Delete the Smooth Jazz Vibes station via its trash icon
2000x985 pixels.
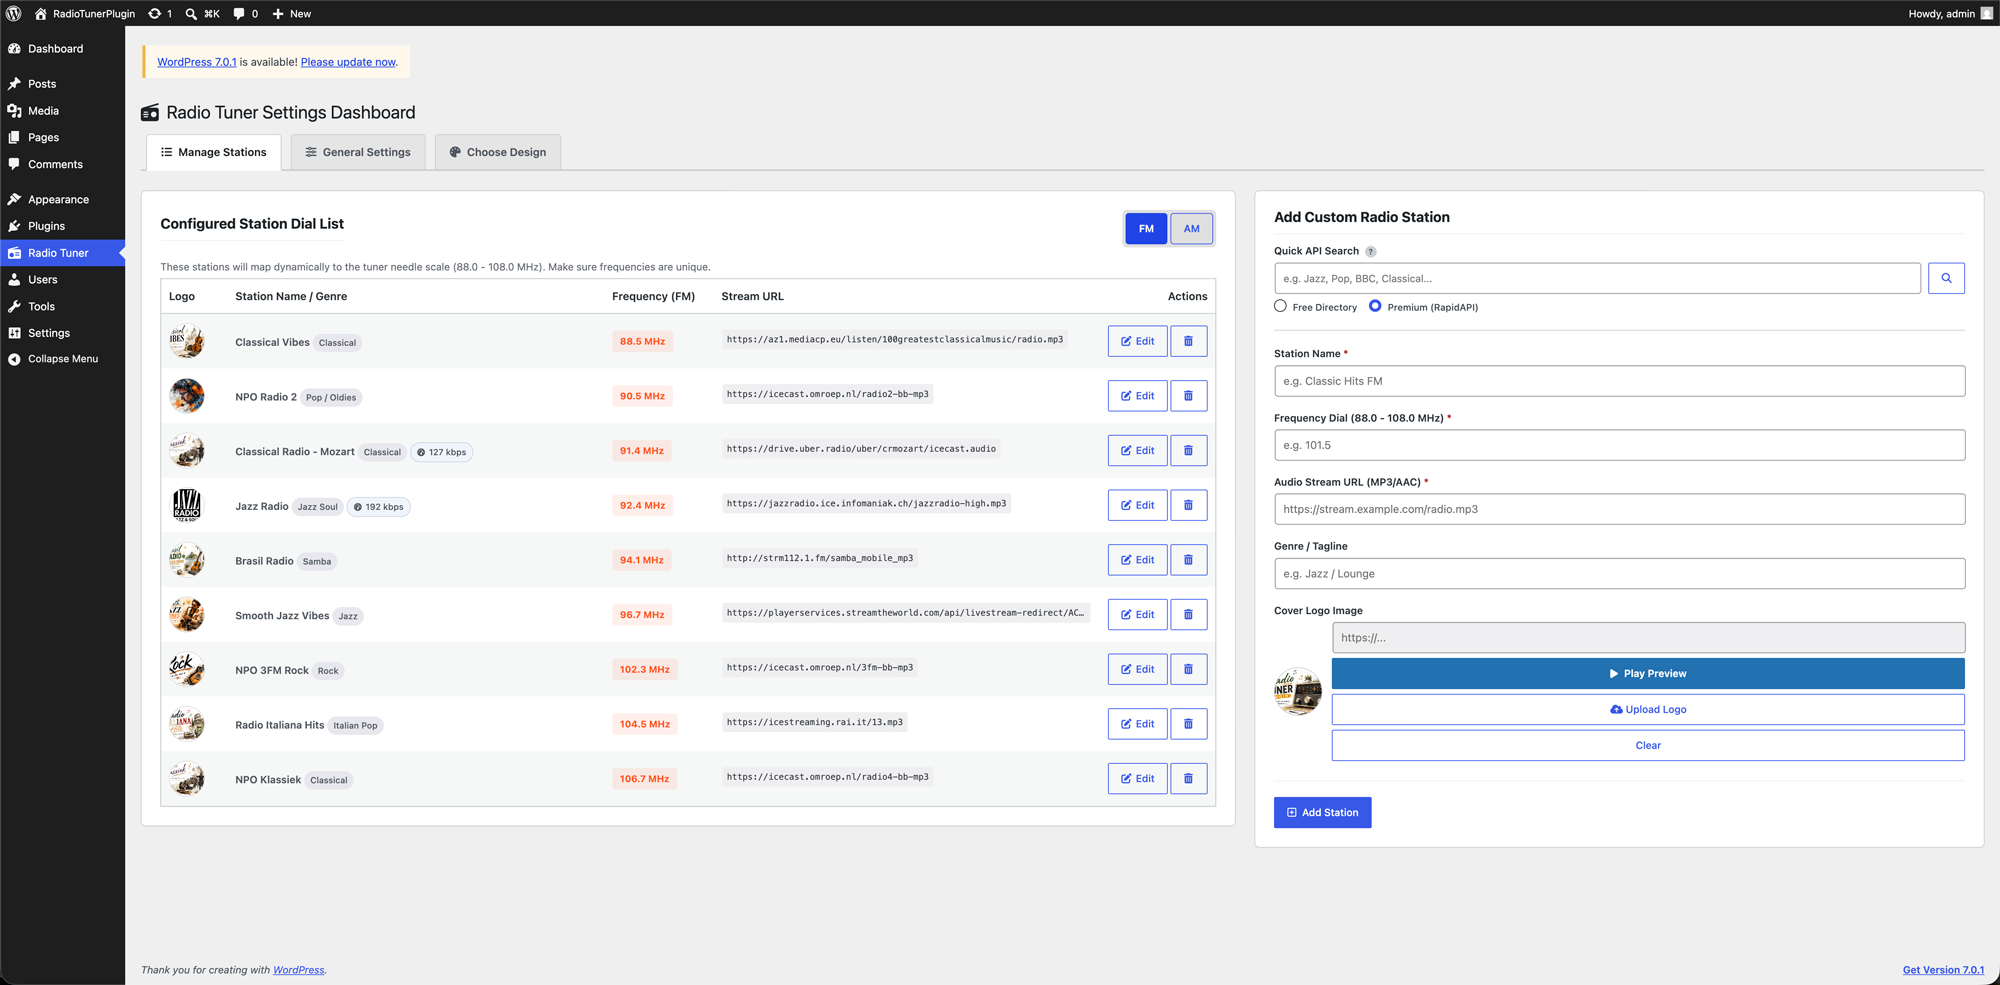tap(1188, 615)
